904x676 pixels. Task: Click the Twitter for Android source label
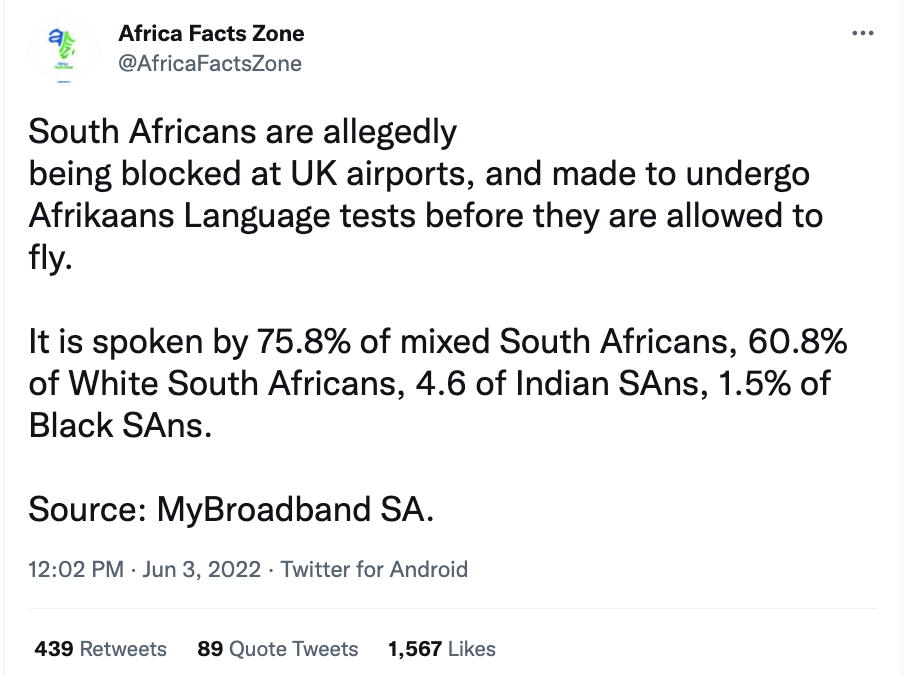pyautogui.click(x=374, y=570)
